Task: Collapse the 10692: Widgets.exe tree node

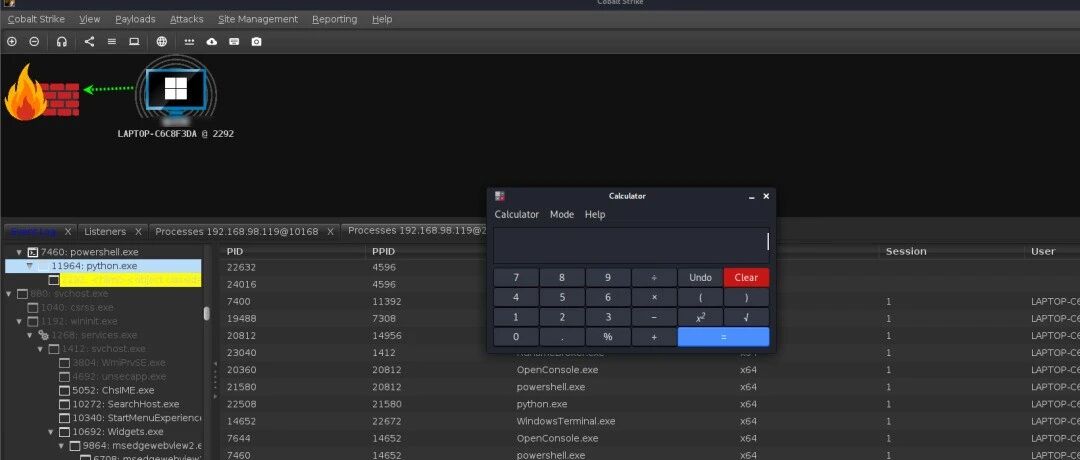Action: coord(52,432)
